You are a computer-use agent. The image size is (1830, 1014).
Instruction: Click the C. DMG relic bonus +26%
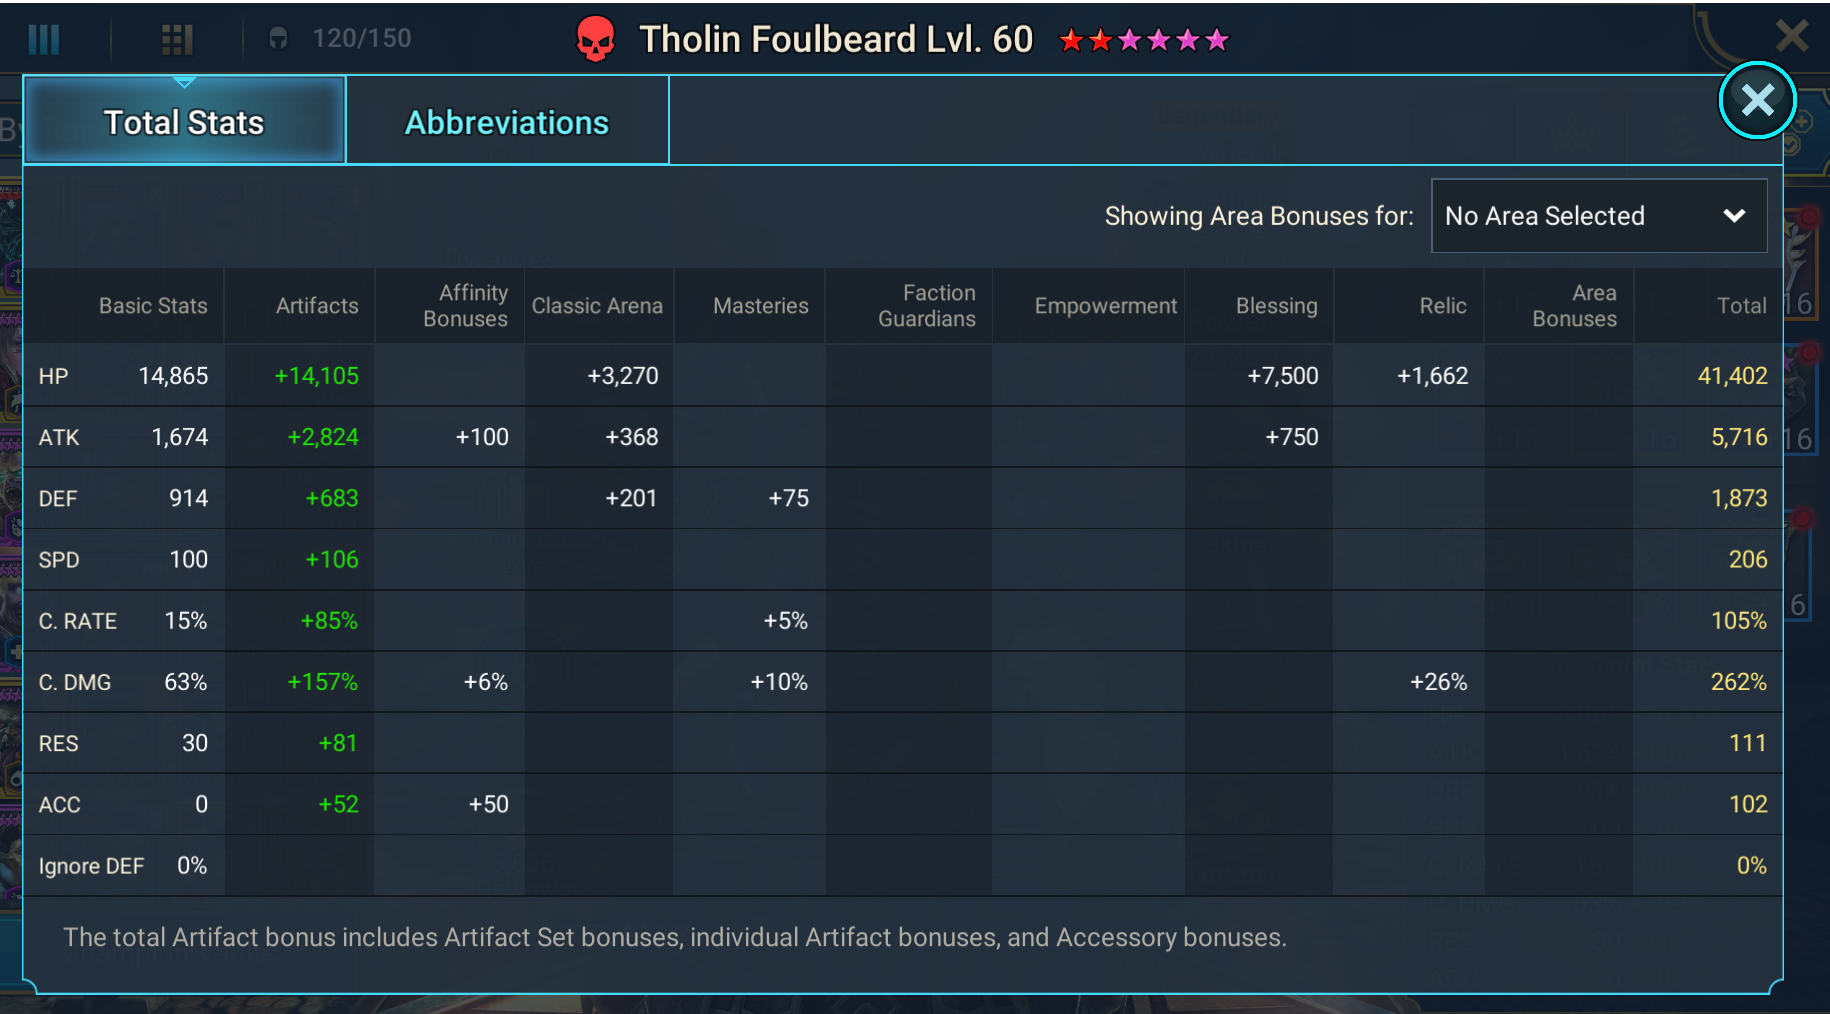click(x=1438, y=682)
